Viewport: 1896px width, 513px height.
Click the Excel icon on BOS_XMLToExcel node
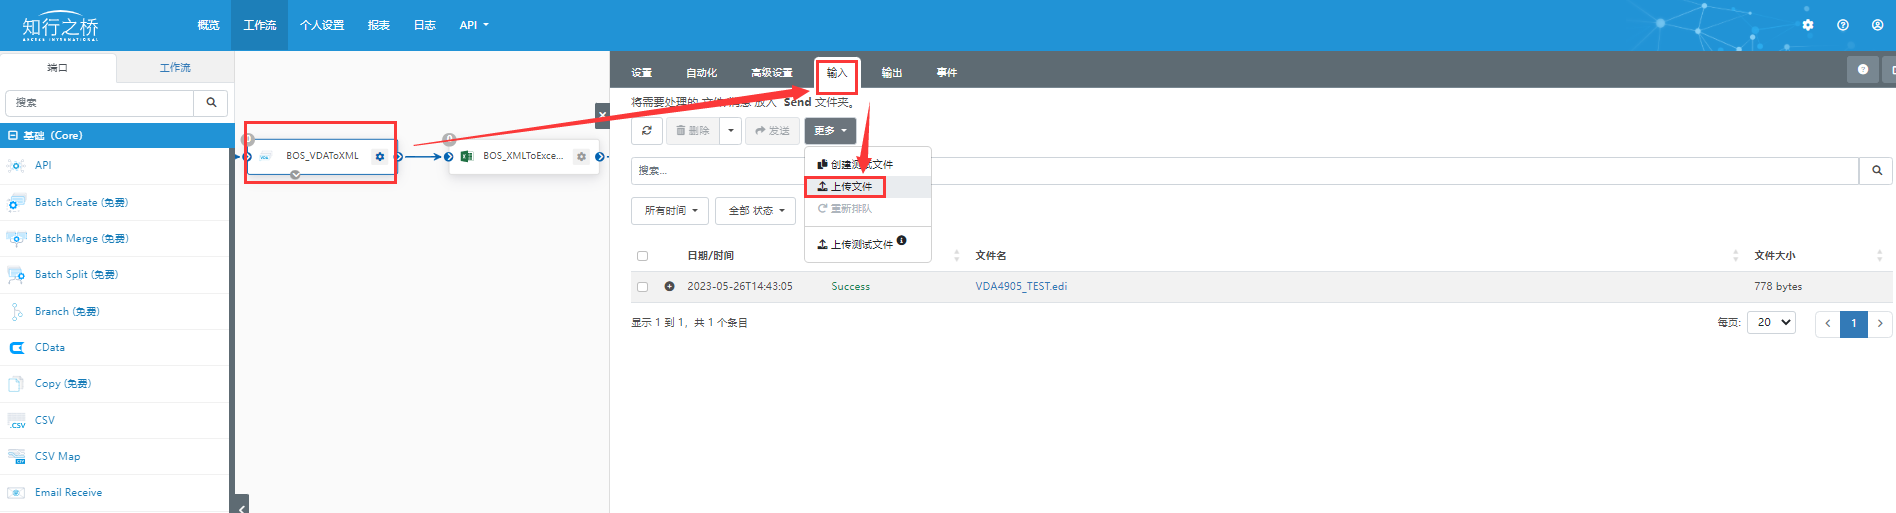(x=466, y=156)
